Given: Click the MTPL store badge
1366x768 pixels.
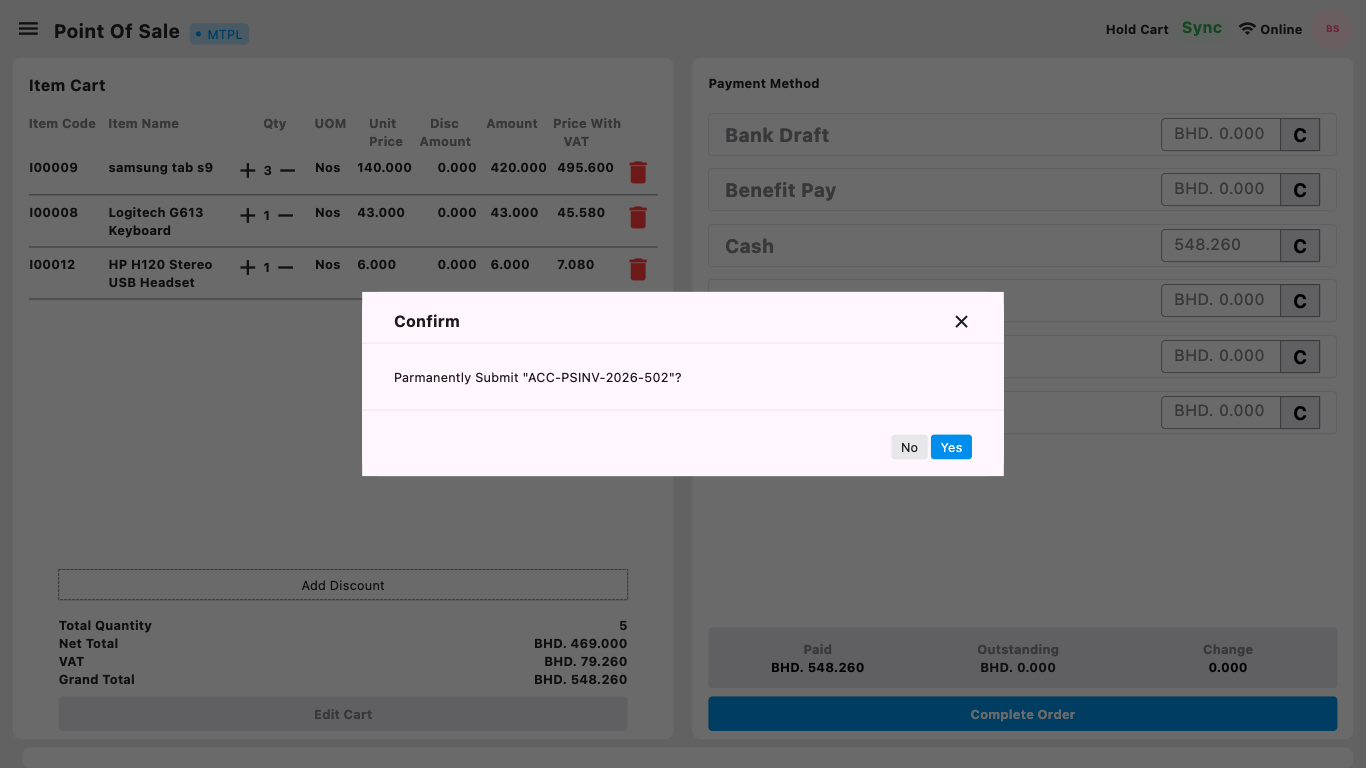Looking at the screenshot, I should (219, 33).
